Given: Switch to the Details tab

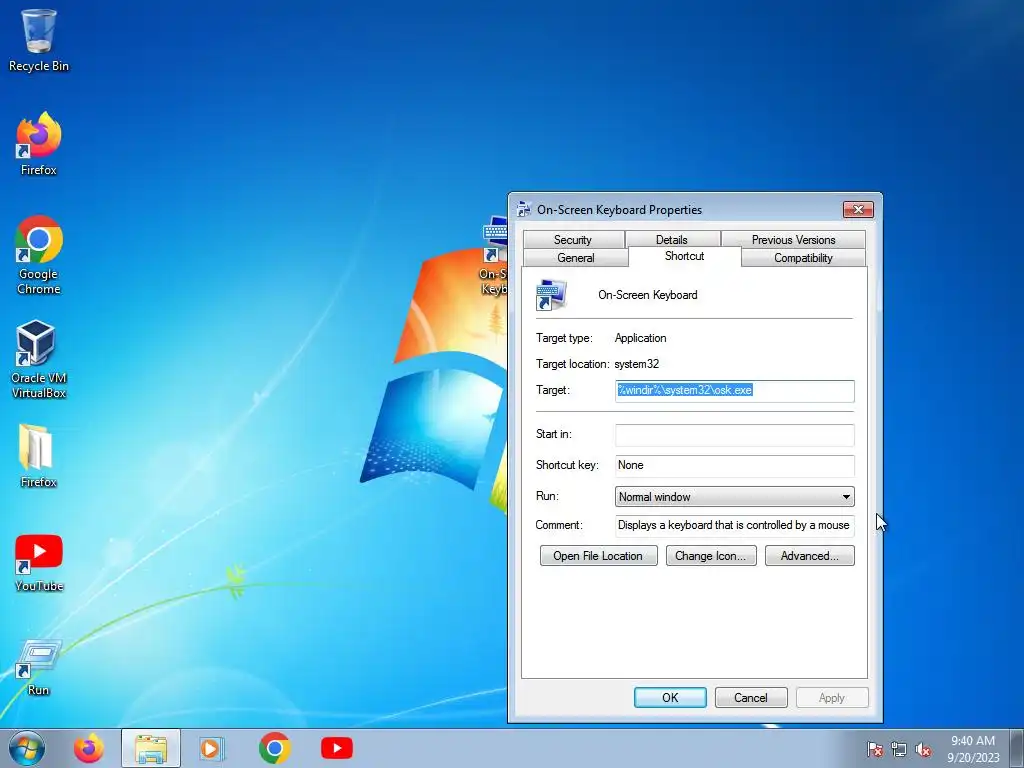Looking at the screenshot, I should (672, 239).
